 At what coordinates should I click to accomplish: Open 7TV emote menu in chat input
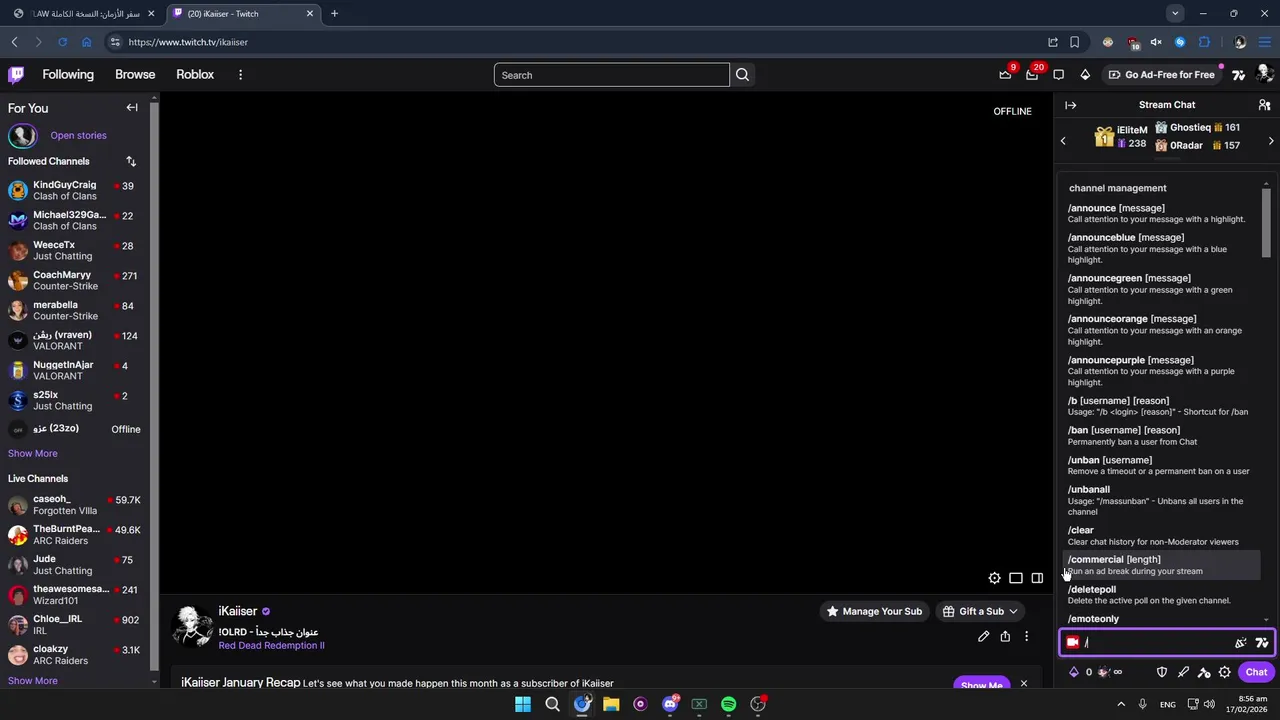click(1262, 643)
